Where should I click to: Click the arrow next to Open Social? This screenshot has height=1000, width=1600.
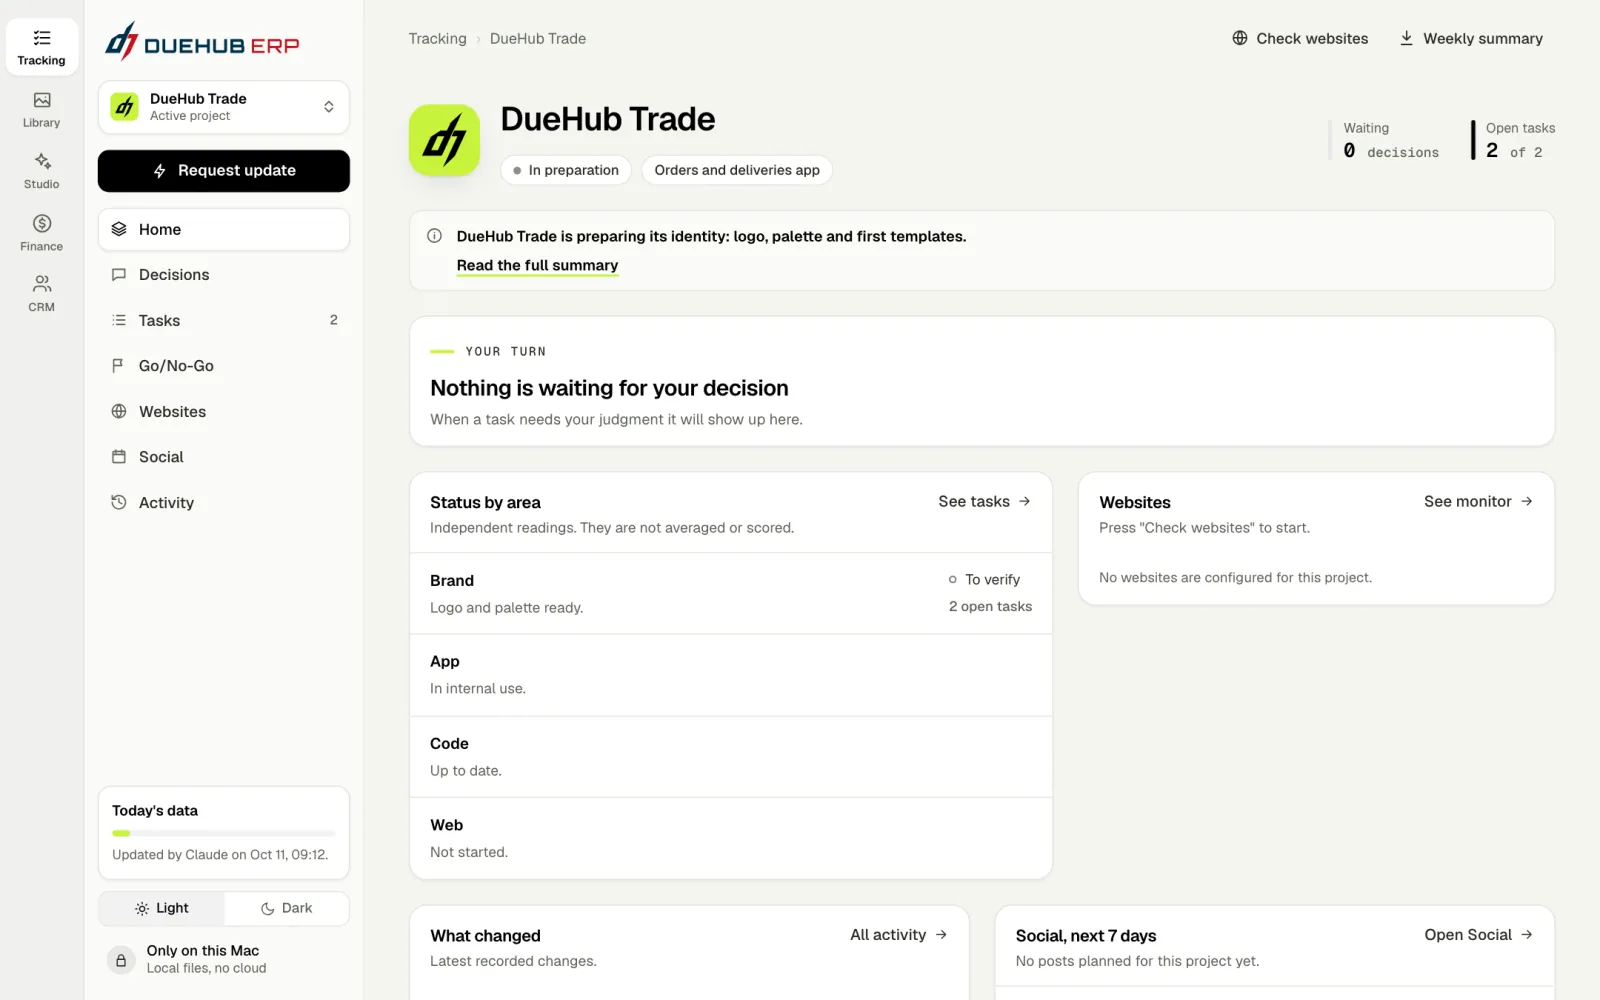1526,934
